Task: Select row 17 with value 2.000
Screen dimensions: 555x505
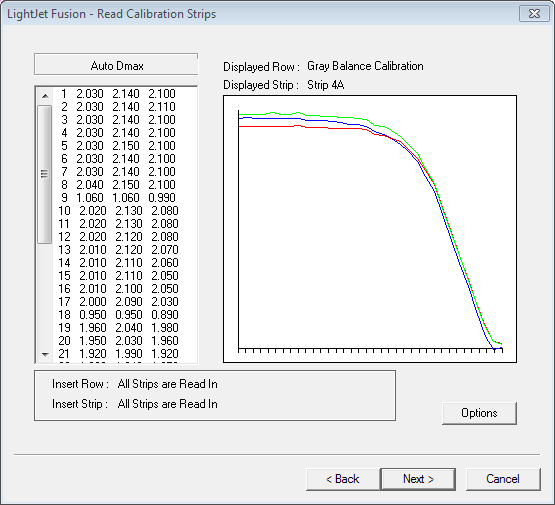Action: pyautogui.click(x=118, y=302)
